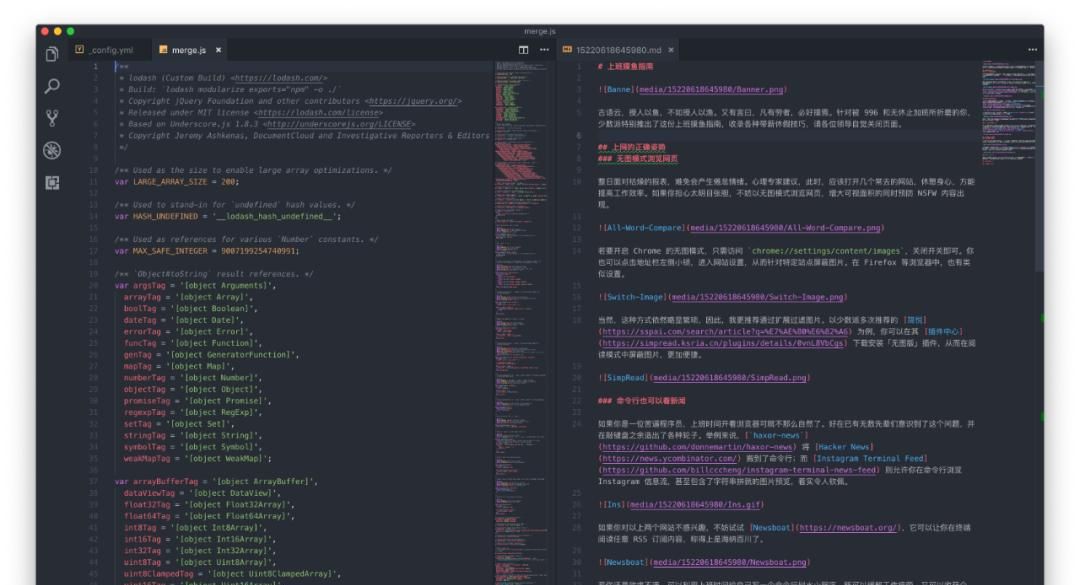This screenshot has width=1080, height=585.
Task: Open the Explorer panel in activity bar
Action: (x=52, y=55)
